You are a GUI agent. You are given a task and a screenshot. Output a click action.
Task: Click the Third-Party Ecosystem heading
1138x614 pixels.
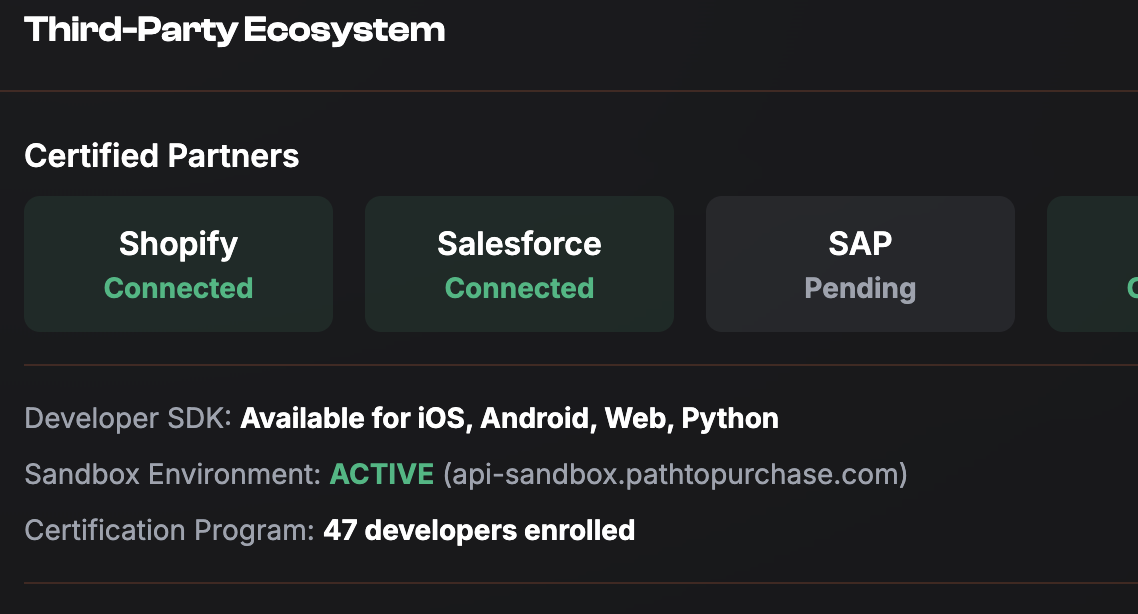pos(236,29)
